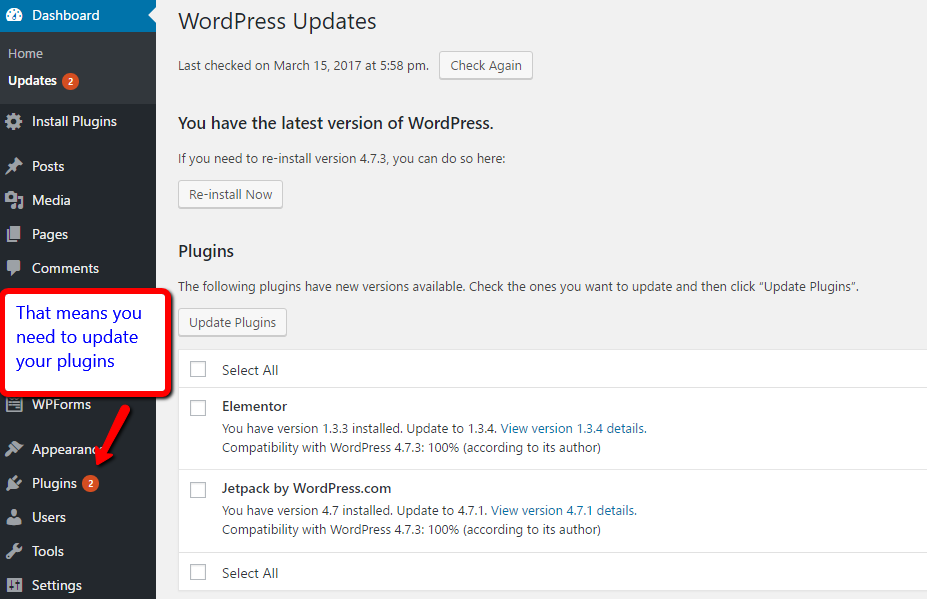Open the Appearance menu
Viewport: 927px width, 599px height.
point(78,449)
